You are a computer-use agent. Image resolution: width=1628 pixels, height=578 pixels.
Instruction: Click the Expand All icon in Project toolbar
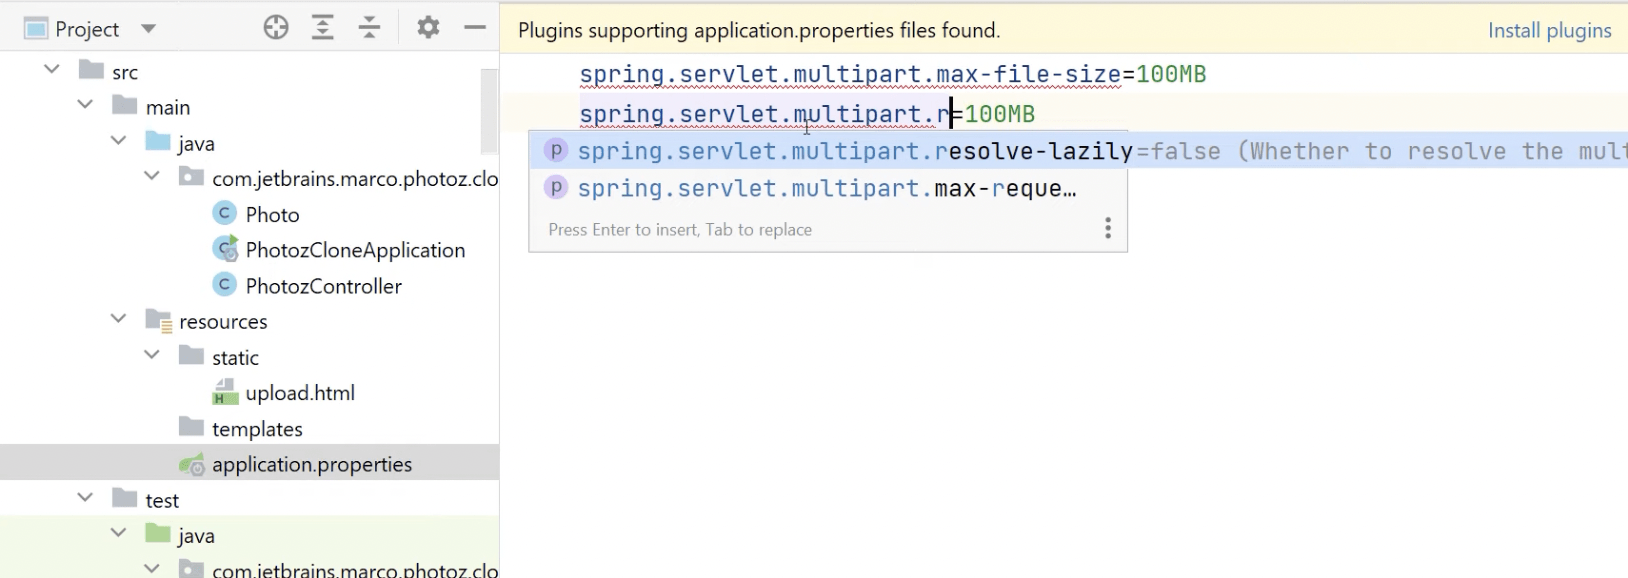click(322, 28)
